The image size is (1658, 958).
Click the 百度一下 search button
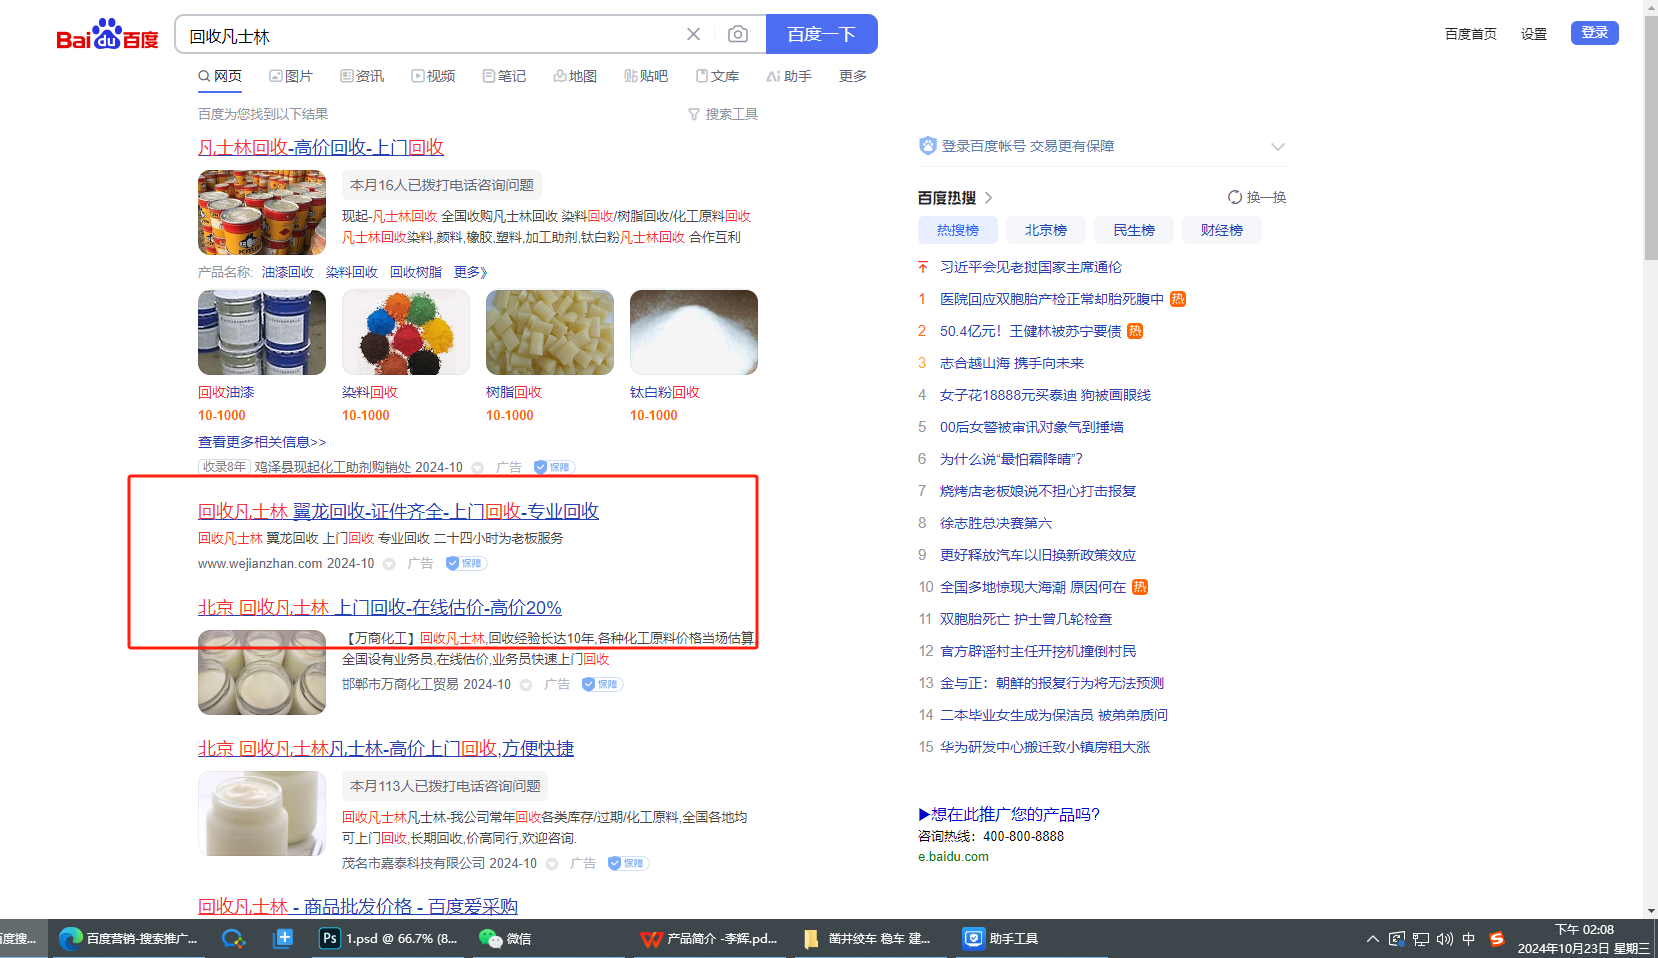pyautogui.click(x=821, y=34)
